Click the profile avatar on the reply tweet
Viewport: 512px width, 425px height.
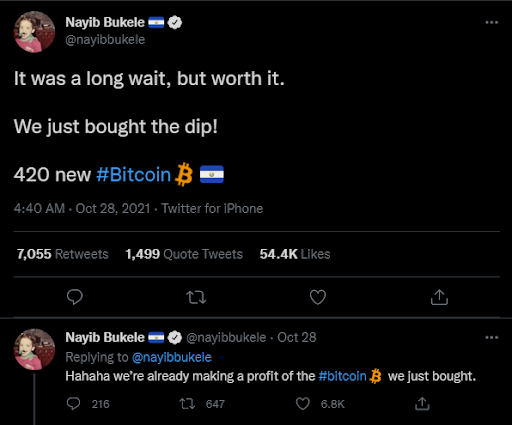(34, 349)
